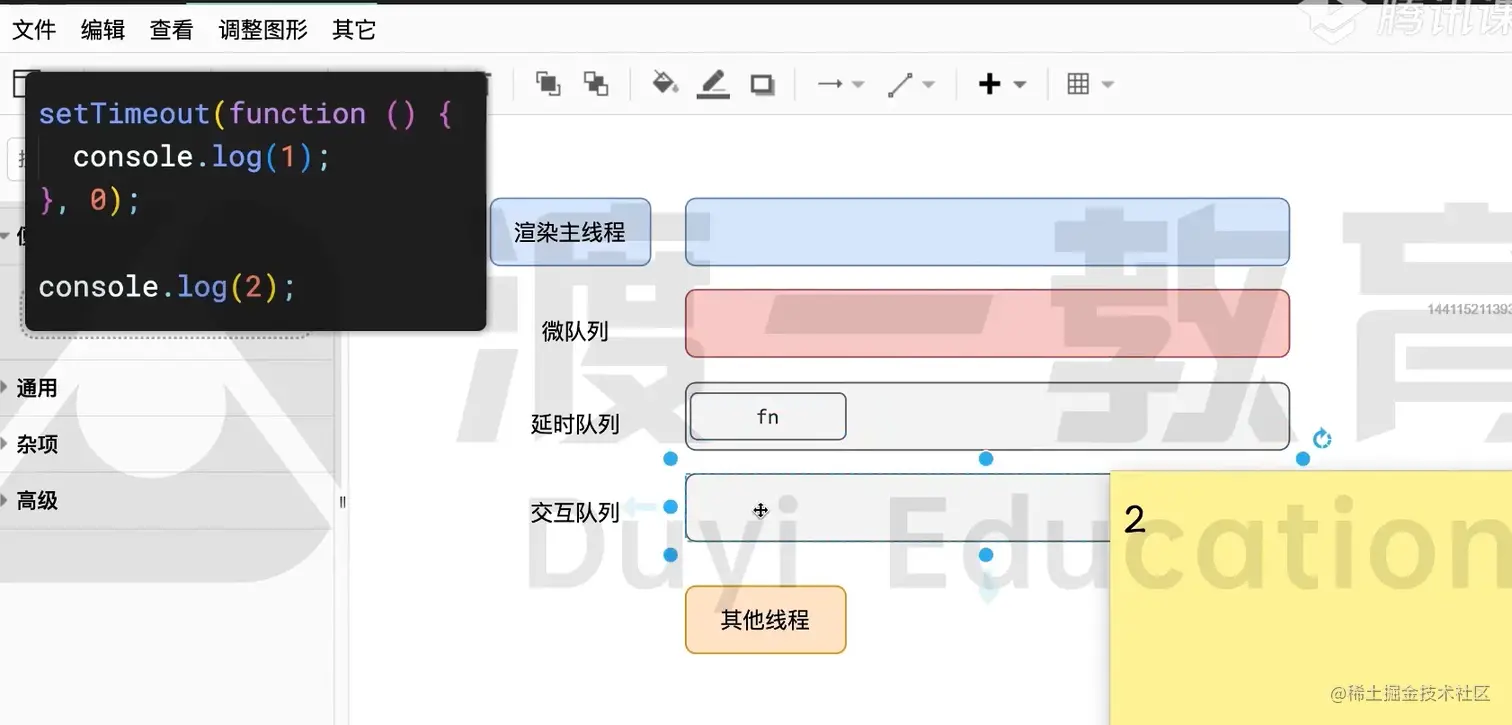The width and height of the screenshot is (1512, 725).
Task: Open the 文件 menu
Action: coord(34,30)
